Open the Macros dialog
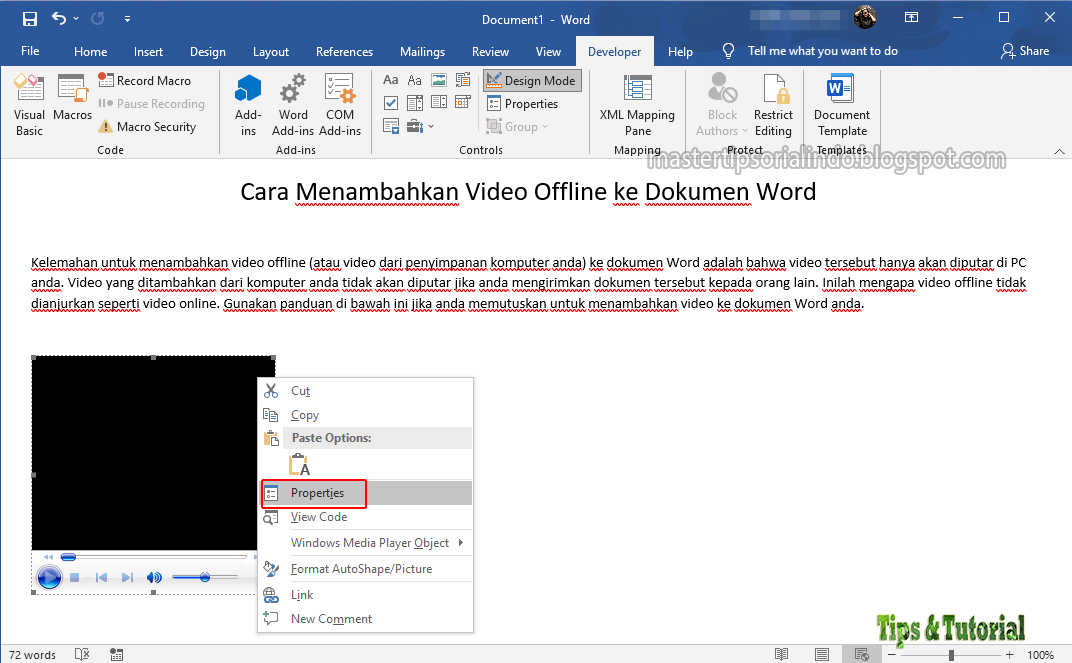1072x663 pixels. click(x=72, y=98)
